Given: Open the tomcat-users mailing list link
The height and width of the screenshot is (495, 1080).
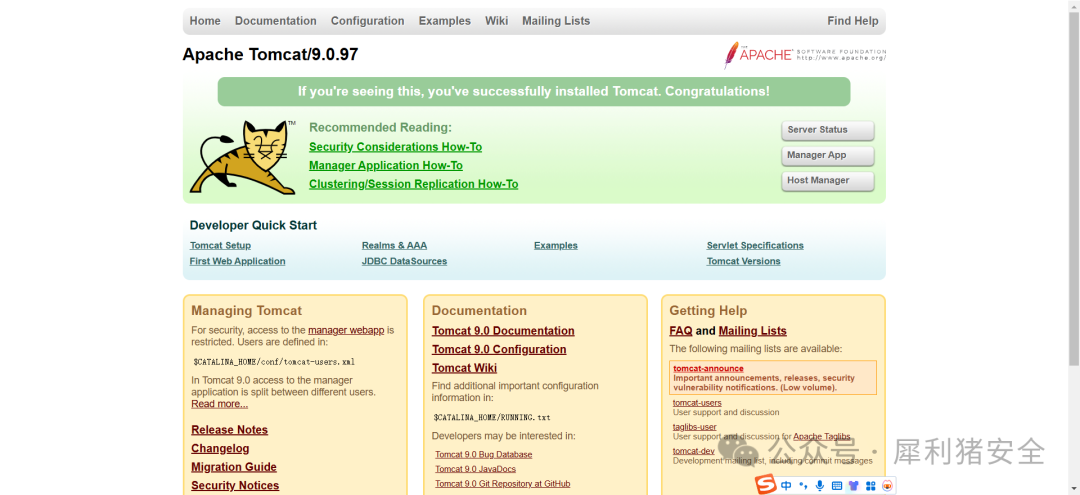Looking at the screenshot, I should pyautogui.click(x=697, y=403).
